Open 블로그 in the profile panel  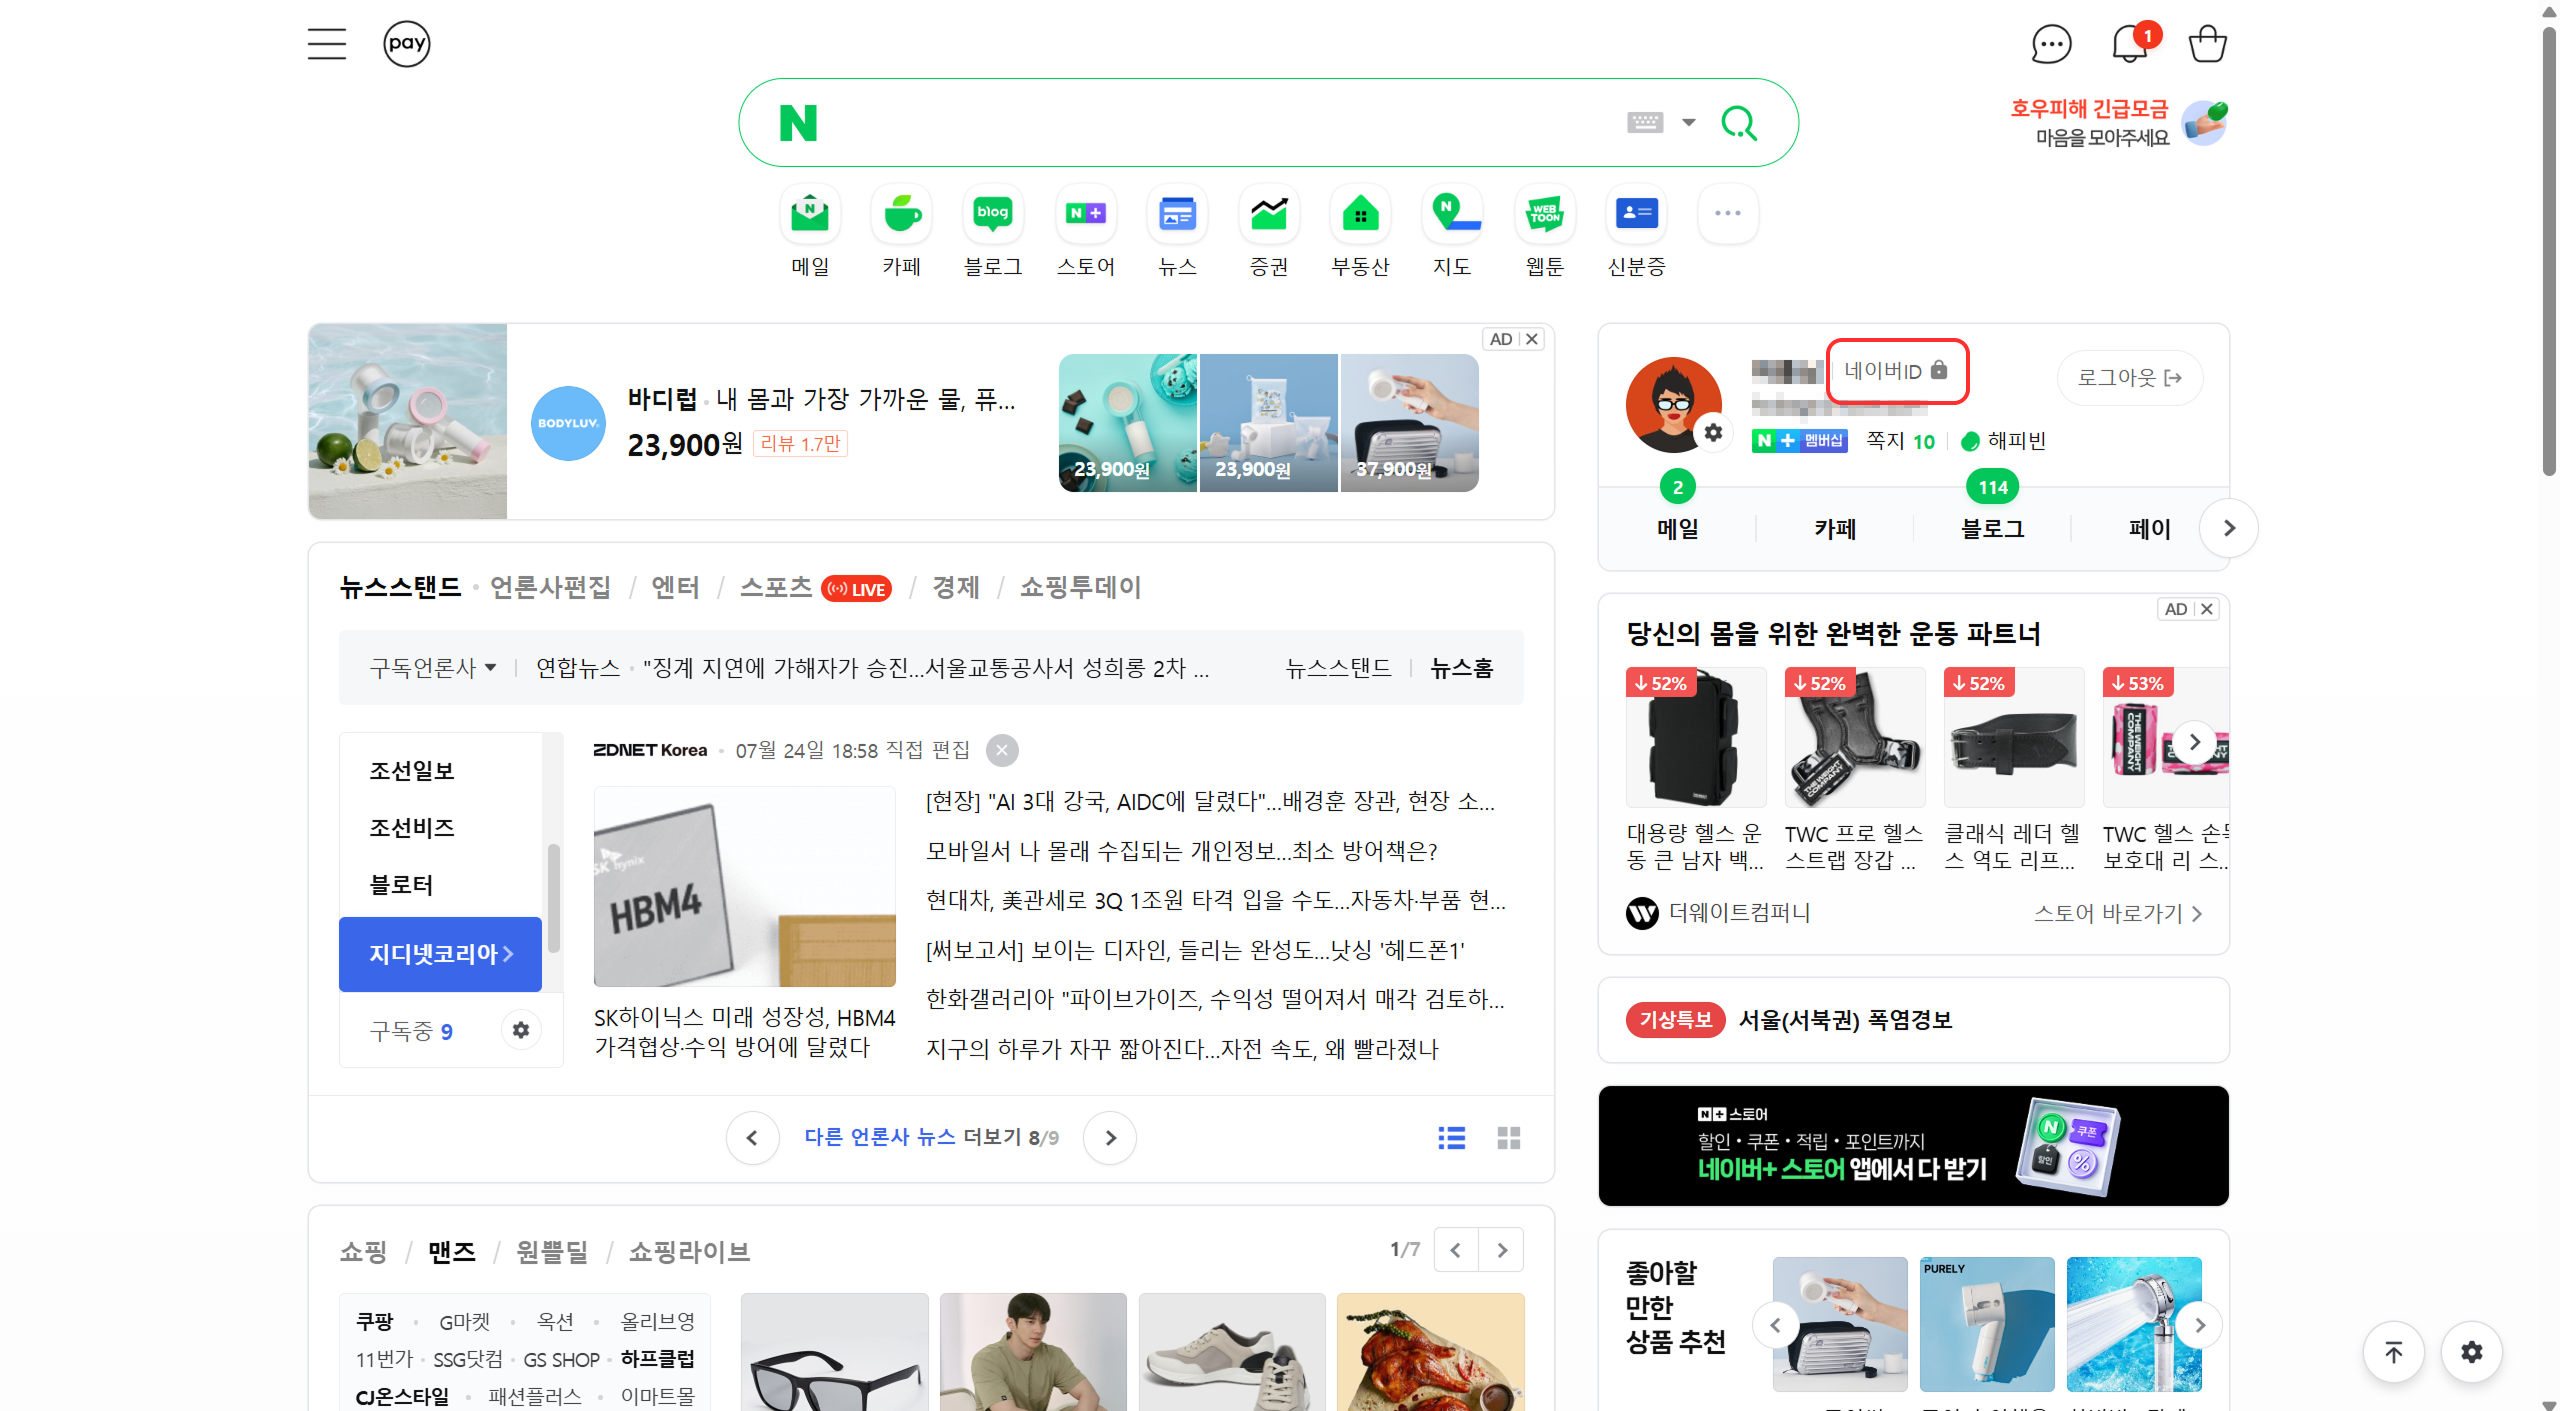click(x=1993, y=528)
